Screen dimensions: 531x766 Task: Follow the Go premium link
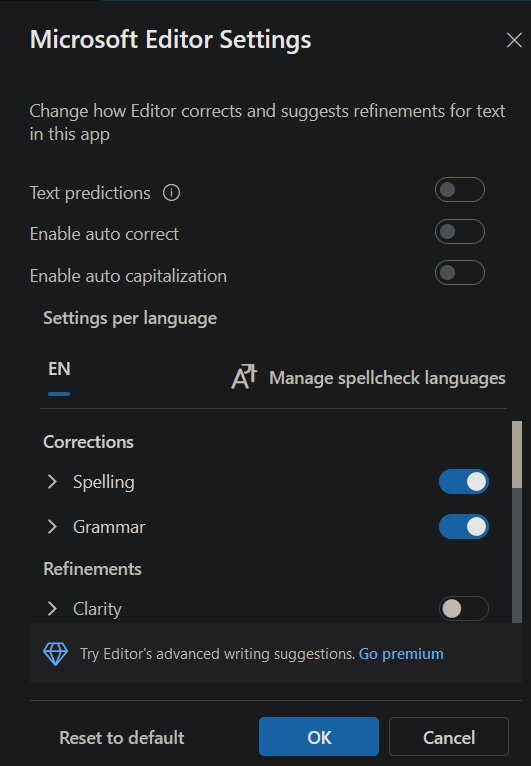coord(401,654)
